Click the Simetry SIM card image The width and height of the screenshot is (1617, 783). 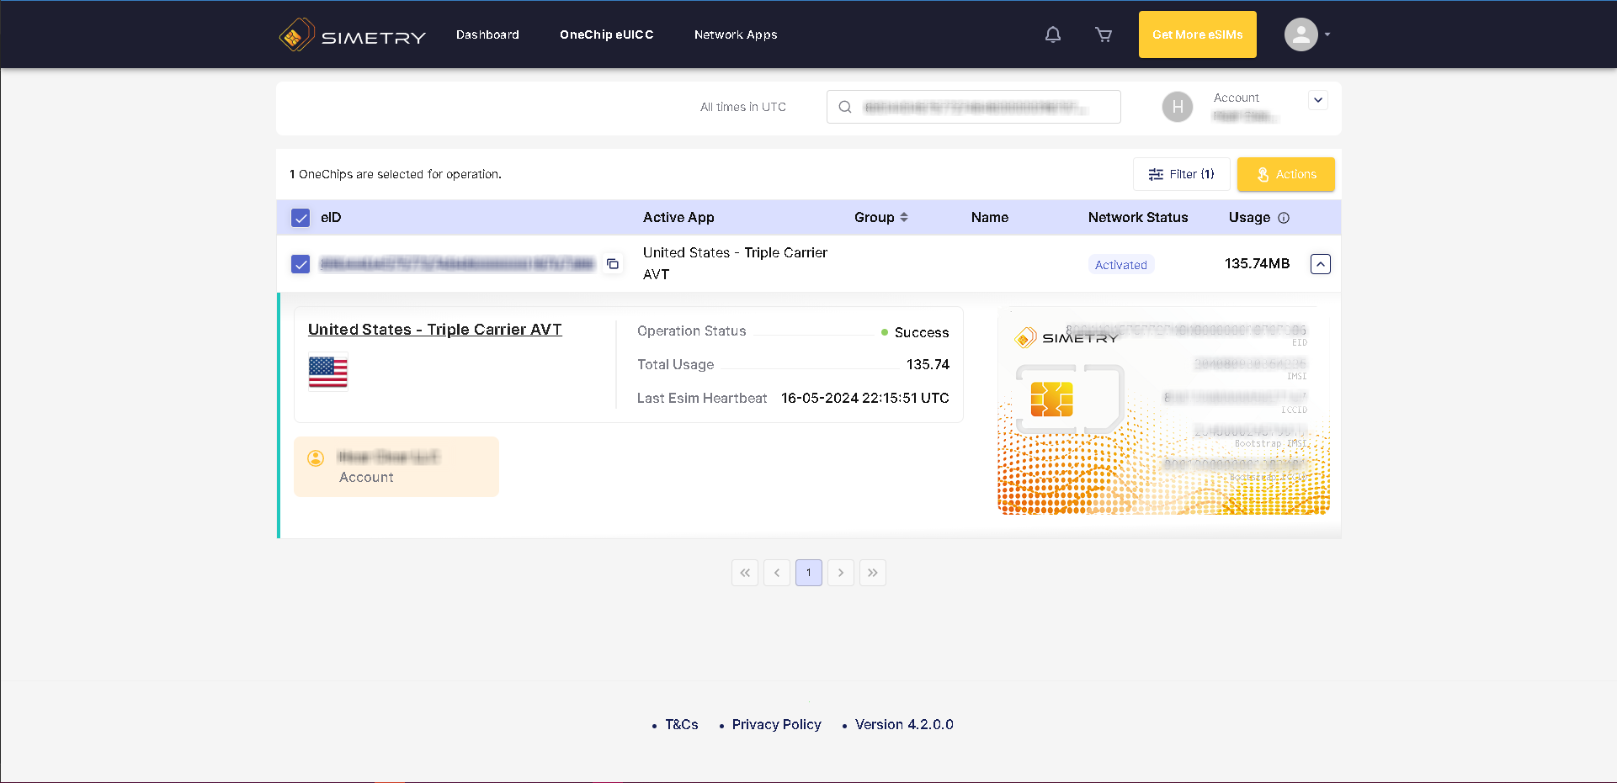(1164, 413)
